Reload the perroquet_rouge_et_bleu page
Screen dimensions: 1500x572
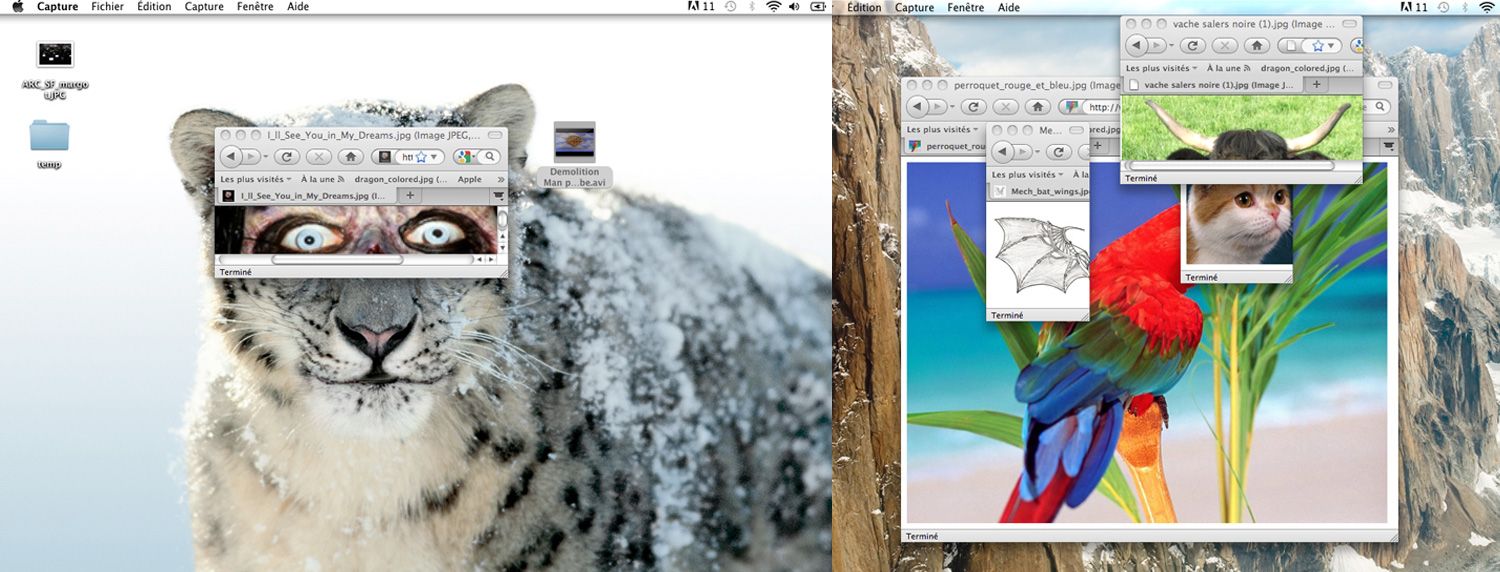coord(973,107)
